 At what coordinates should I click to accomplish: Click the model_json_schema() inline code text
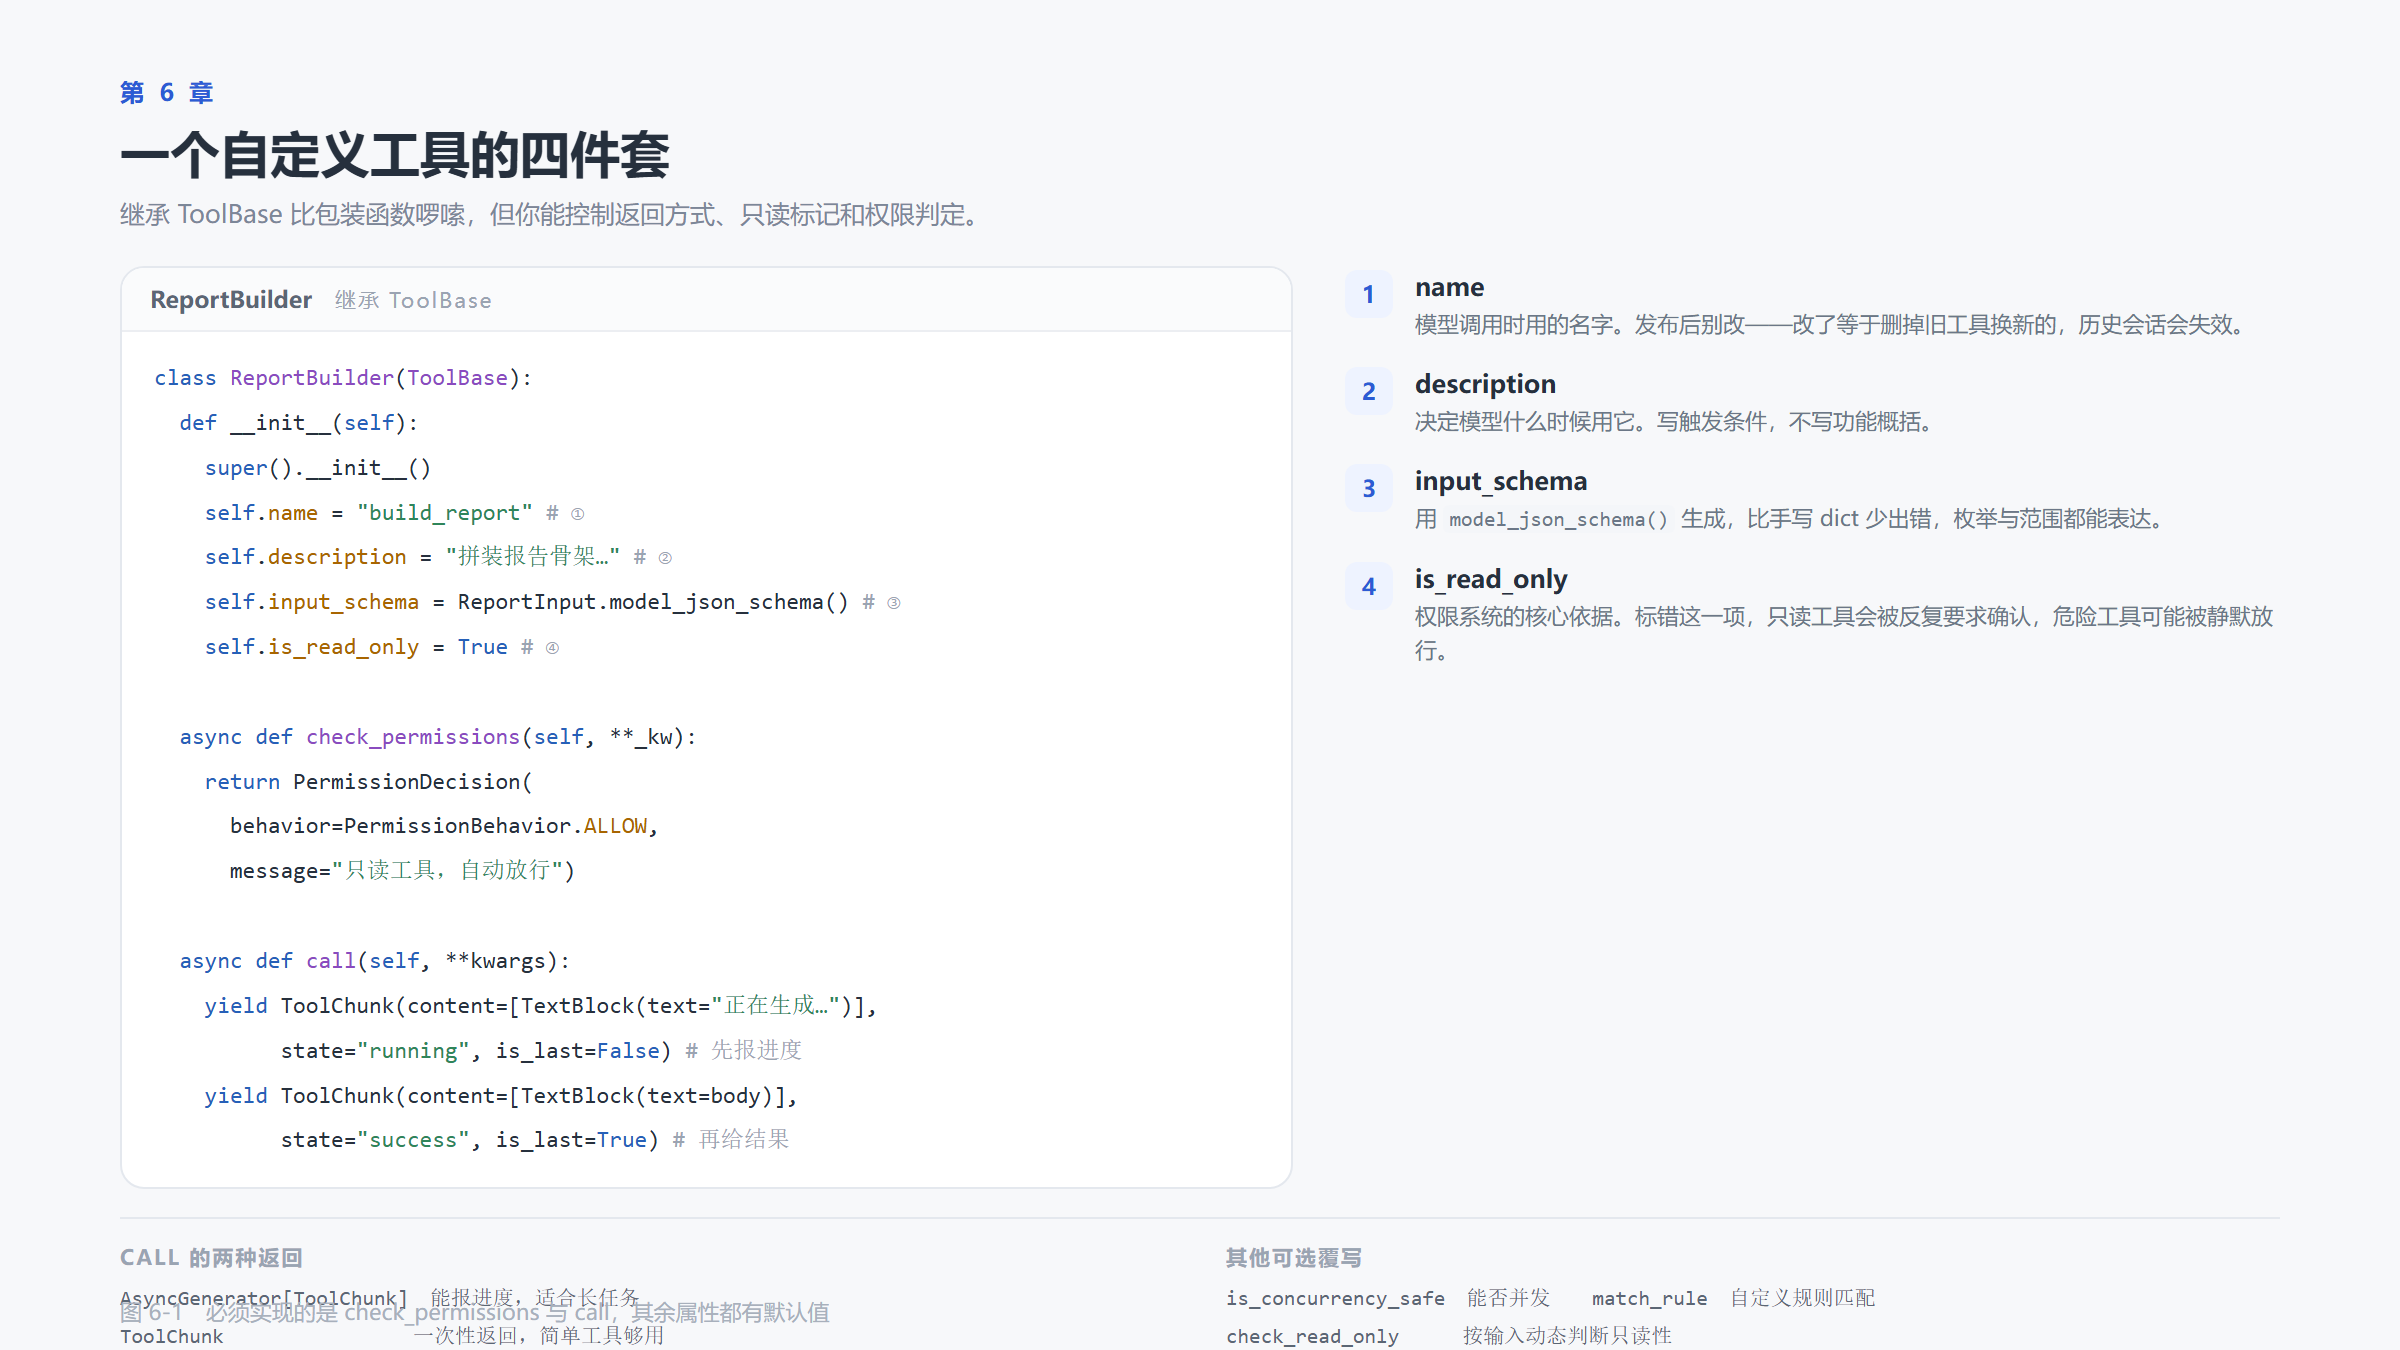(1558, 520)
